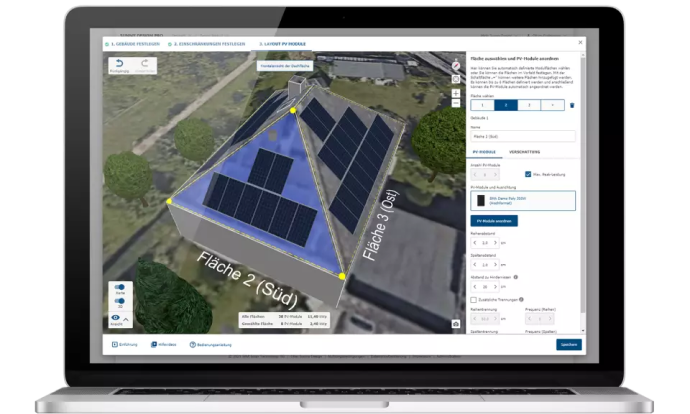Switch to the PV-Module tab

pos(484,152)
